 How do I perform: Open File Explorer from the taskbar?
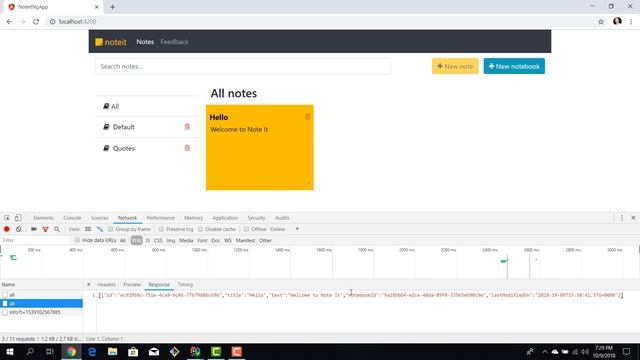click(113, 351)
